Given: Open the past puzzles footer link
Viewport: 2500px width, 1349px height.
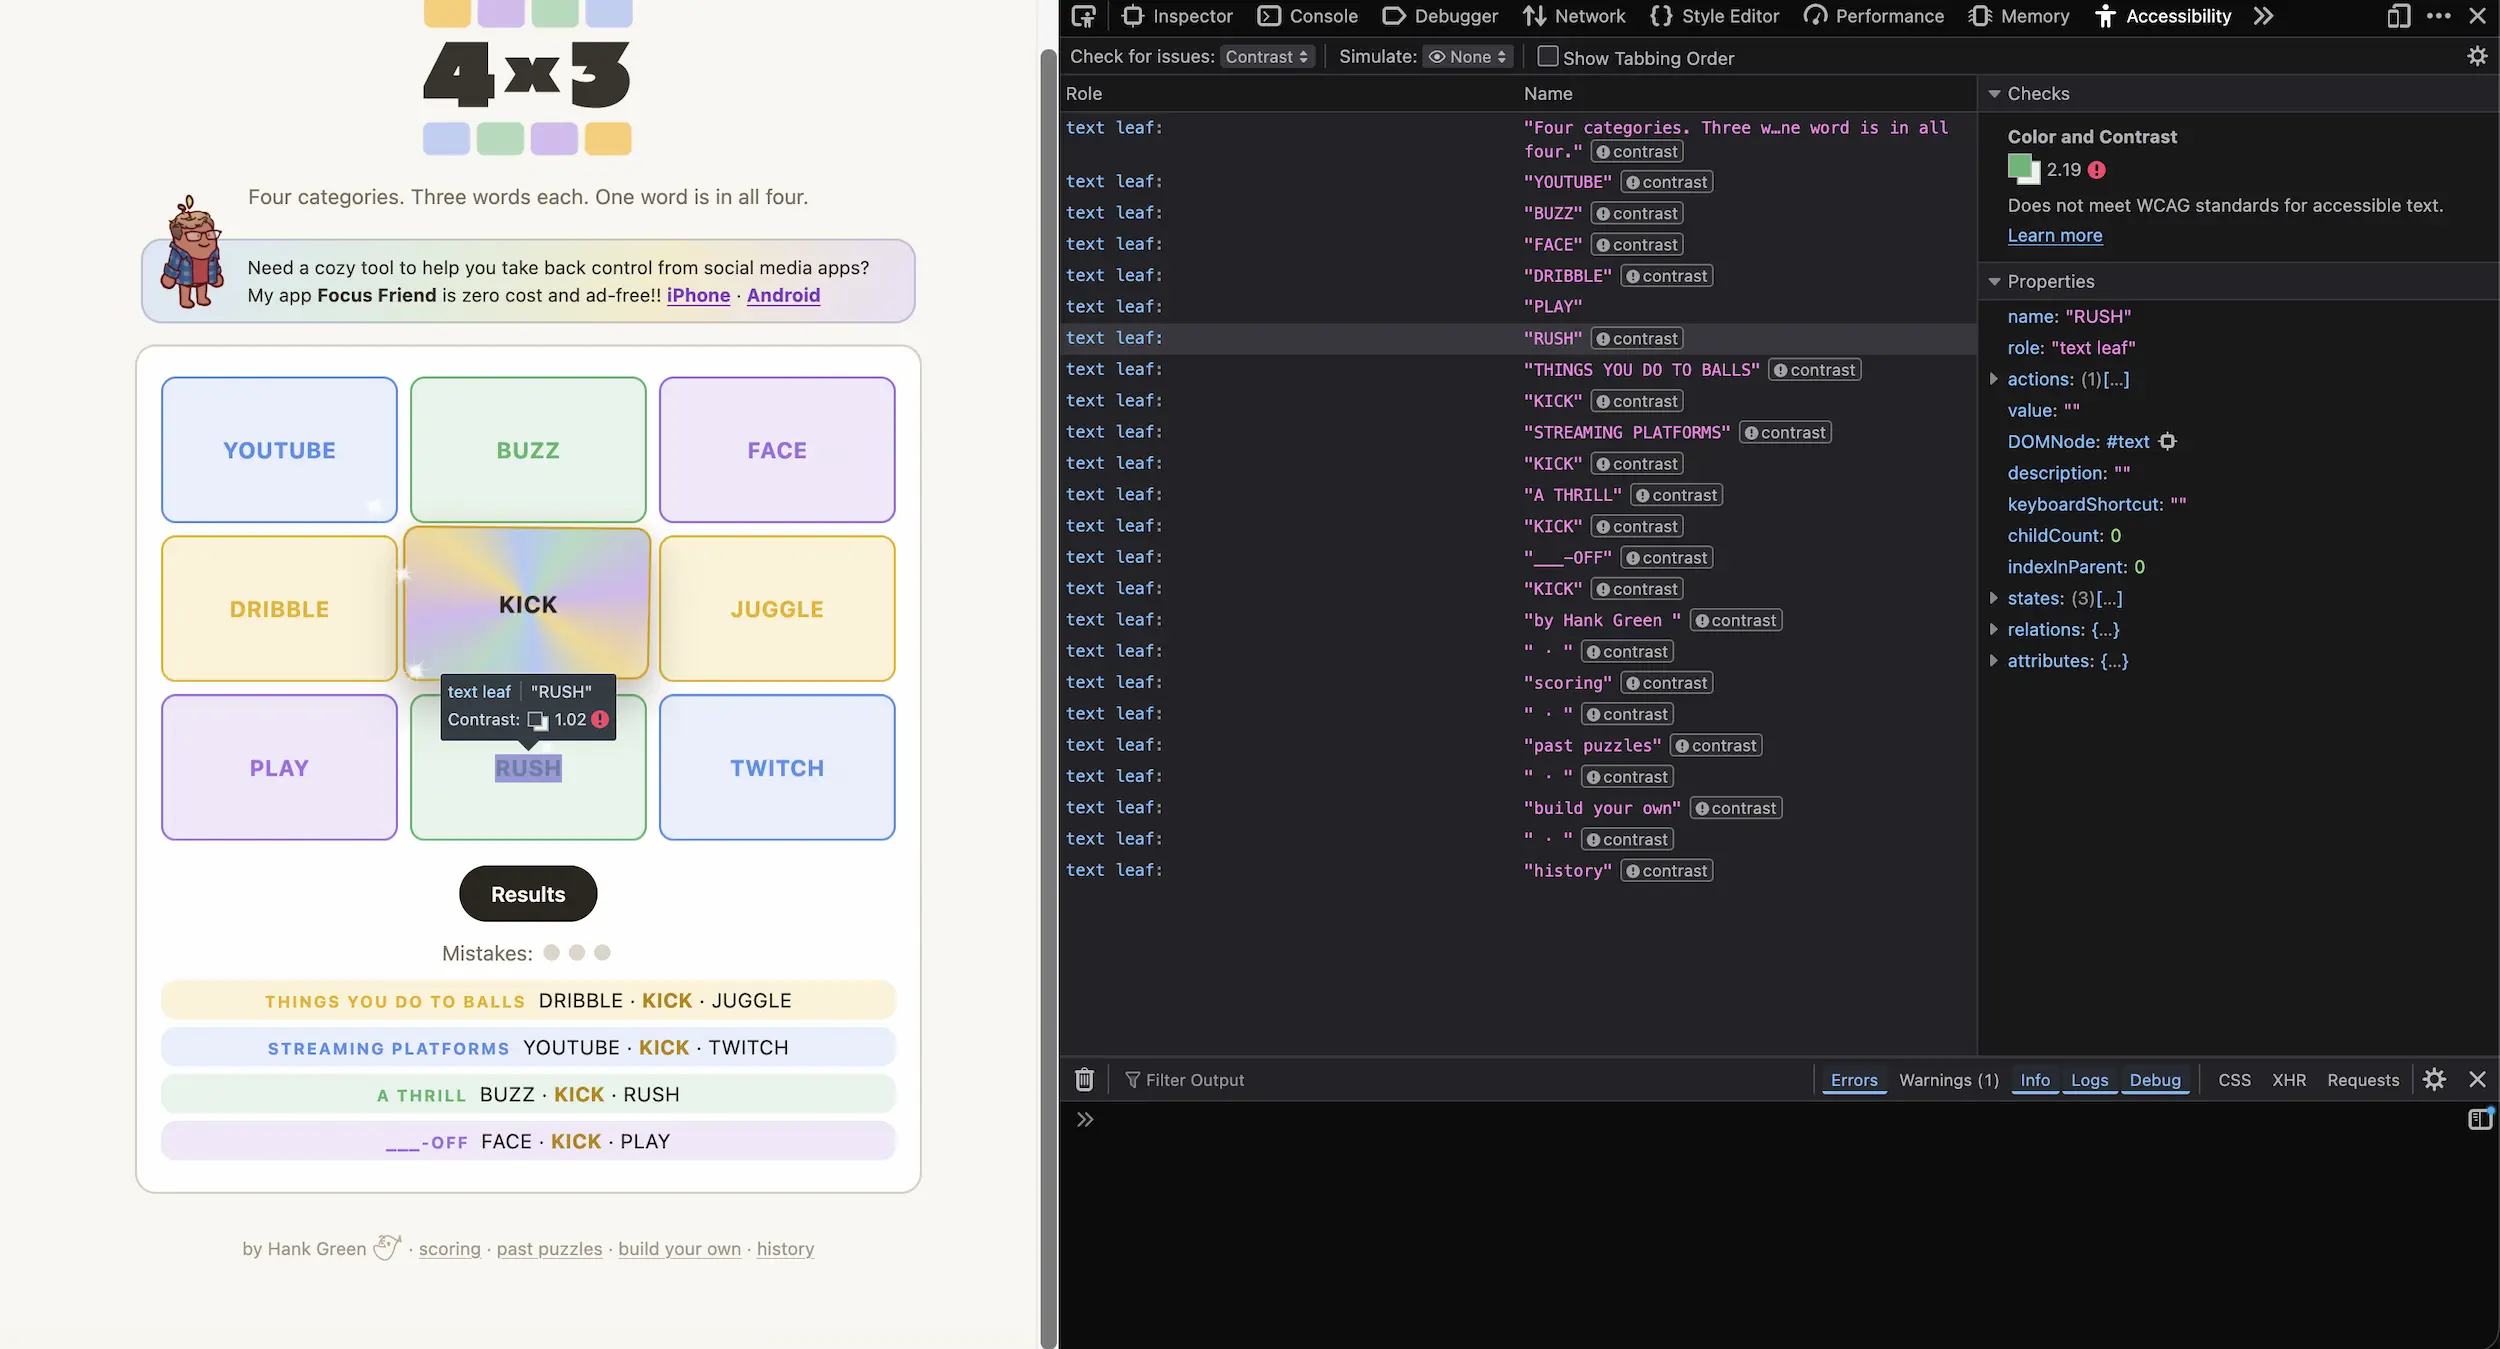Looking at the screenshot, I should pyautogui.click(x=549, y=1249).
